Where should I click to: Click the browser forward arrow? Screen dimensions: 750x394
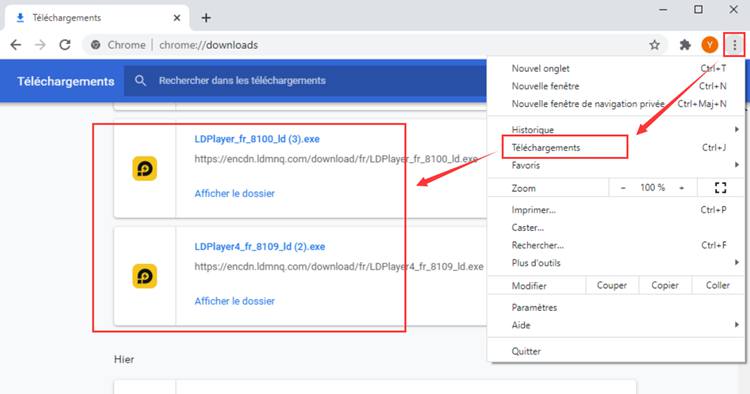click(41, 45)
